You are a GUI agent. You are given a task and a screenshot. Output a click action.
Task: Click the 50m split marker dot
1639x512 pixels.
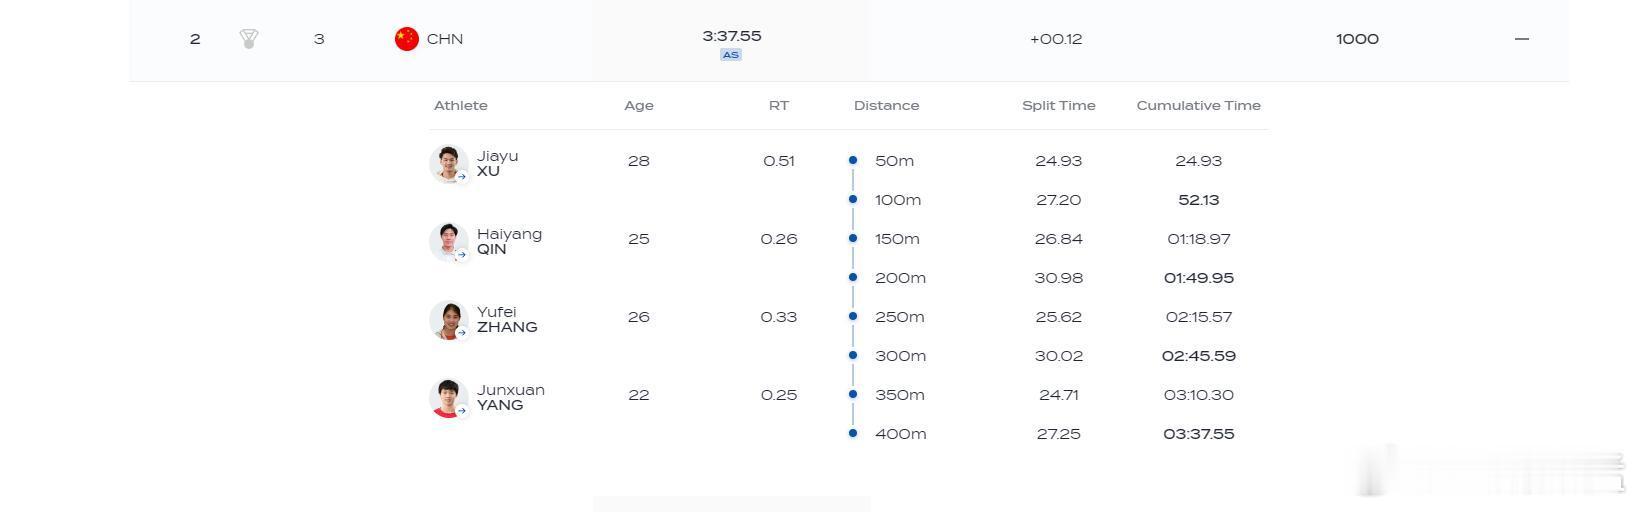(853, 160)
